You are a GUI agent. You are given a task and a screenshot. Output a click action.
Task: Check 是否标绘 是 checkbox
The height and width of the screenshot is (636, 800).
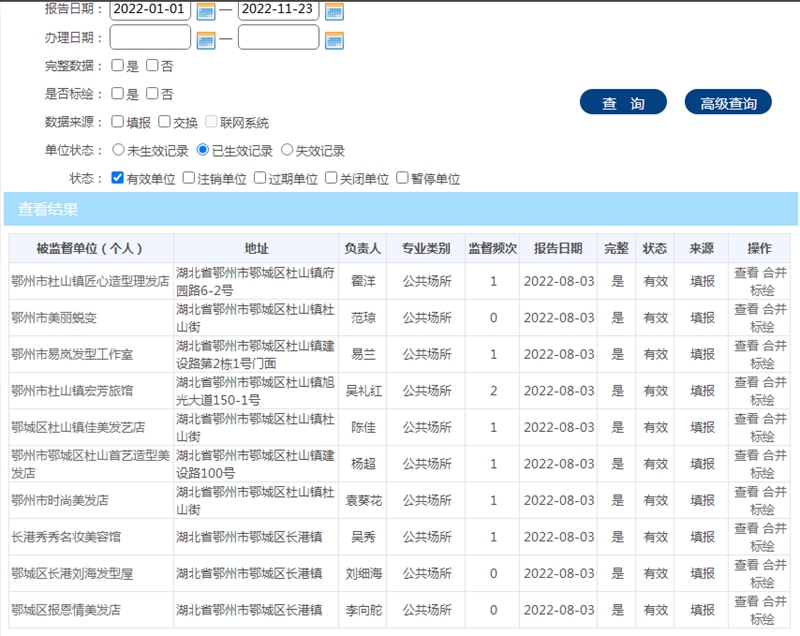117,93
